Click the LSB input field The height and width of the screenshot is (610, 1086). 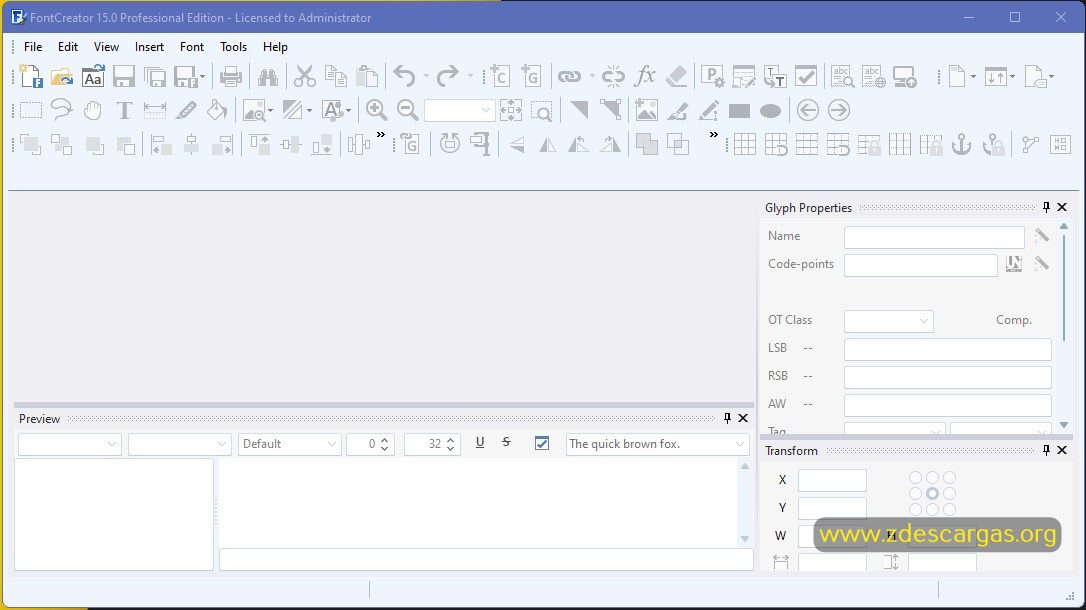(947, 349)
